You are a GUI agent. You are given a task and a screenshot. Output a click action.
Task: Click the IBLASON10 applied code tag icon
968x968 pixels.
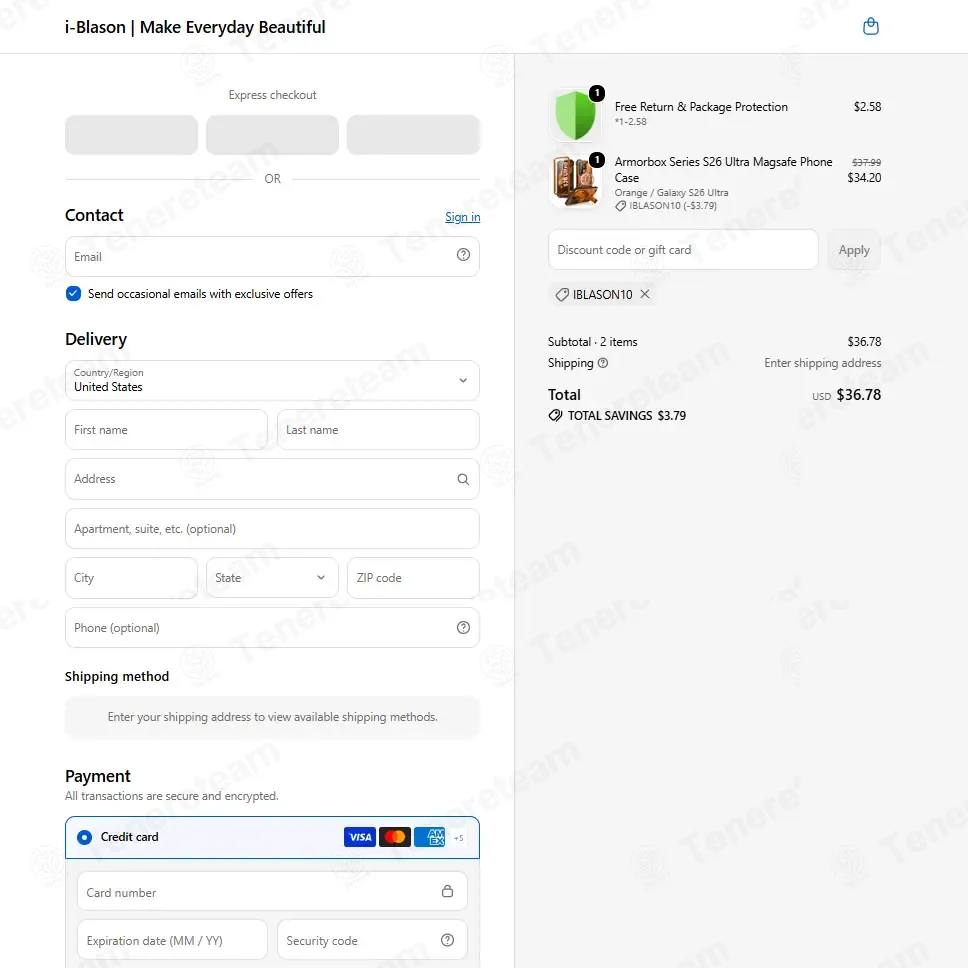click(562, 295)
